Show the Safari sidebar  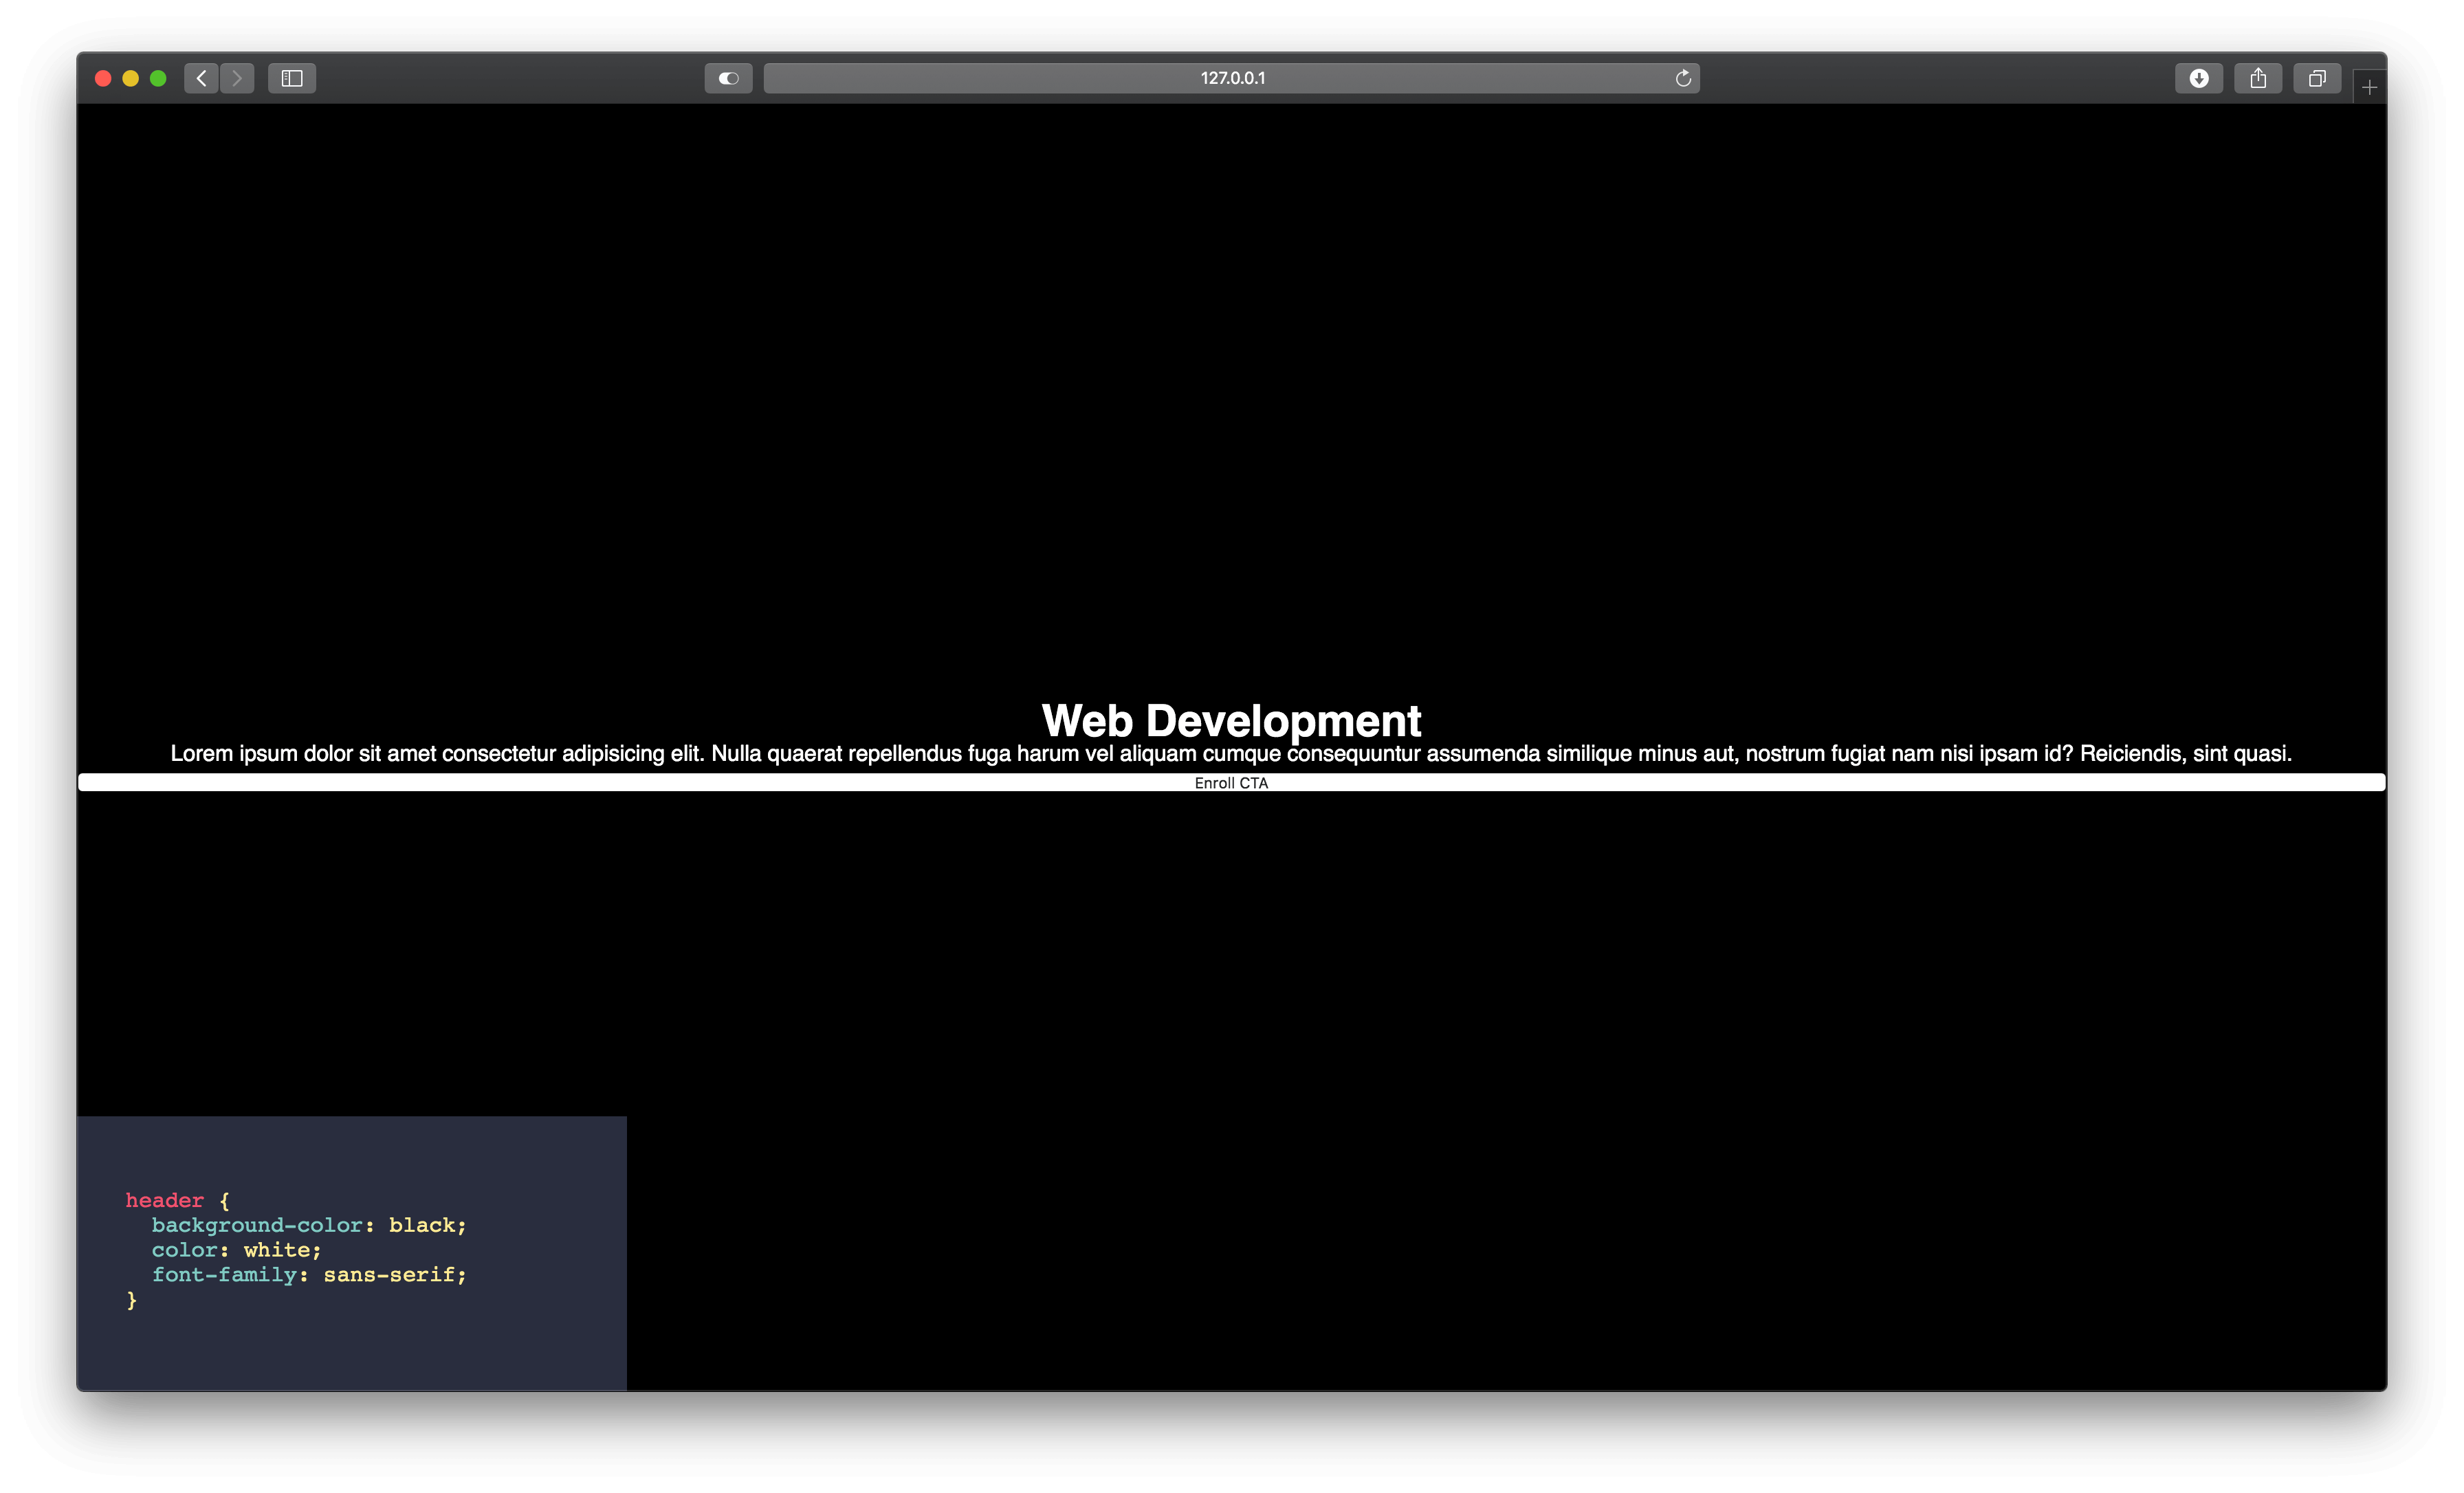pyautogui.click(x=292, y=78)
